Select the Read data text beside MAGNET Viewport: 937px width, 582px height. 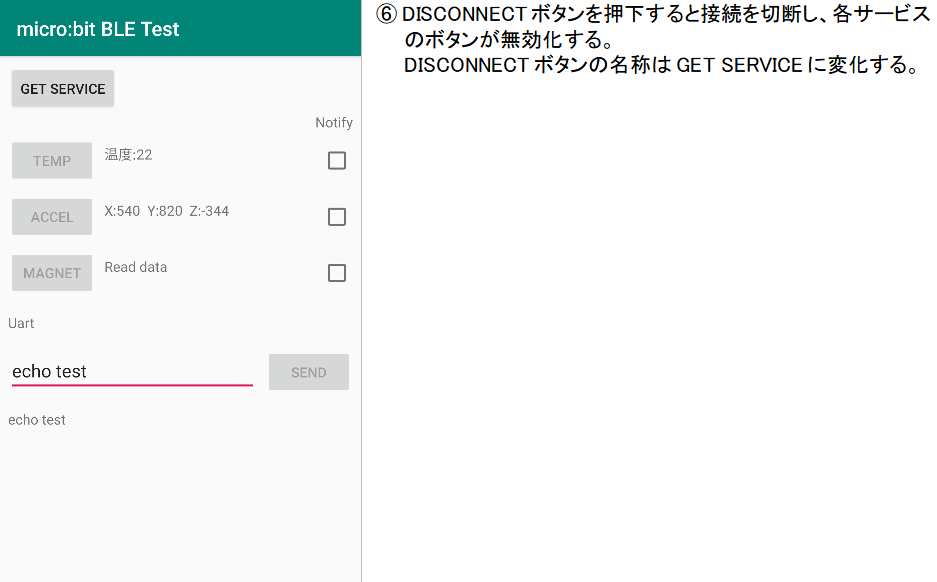[135, 267]
